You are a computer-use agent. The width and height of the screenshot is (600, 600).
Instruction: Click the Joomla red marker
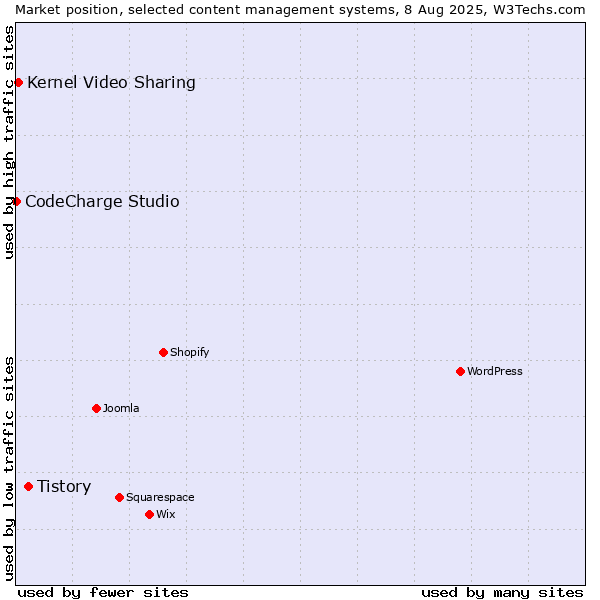pos(96,409)
